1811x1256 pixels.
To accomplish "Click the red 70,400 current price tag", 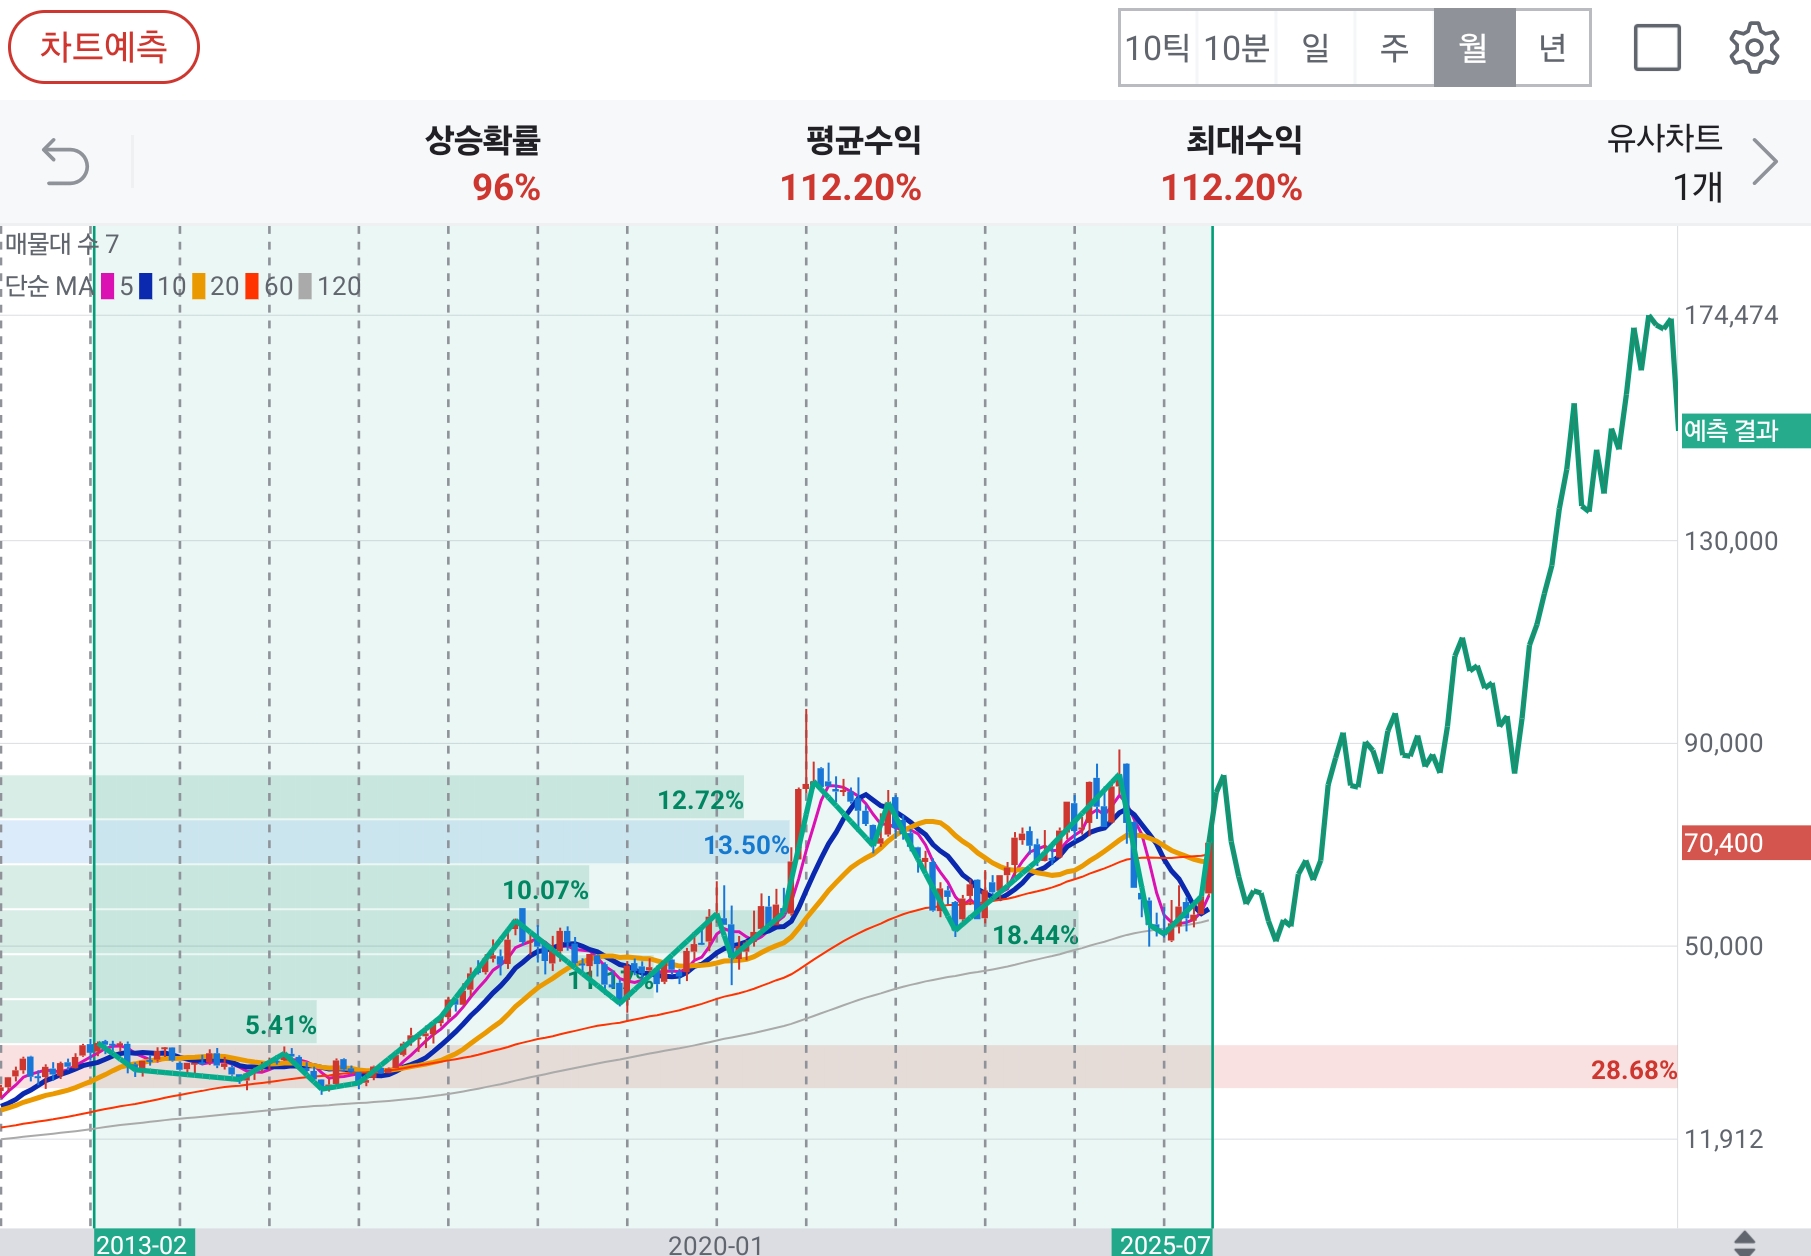I will pos(1746,843).
